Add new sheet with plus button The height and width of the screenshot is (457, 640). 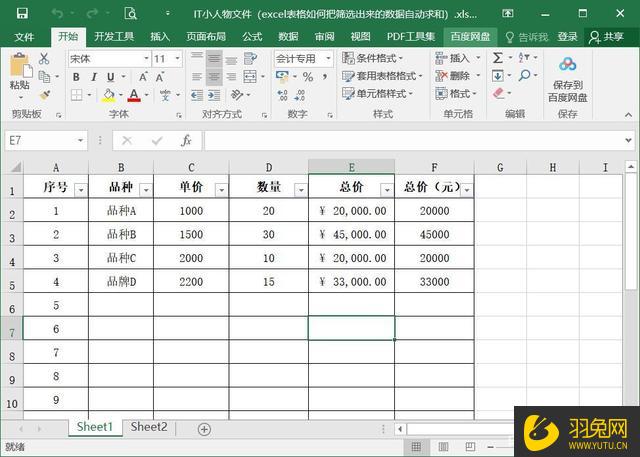click(x=204, y=429)
